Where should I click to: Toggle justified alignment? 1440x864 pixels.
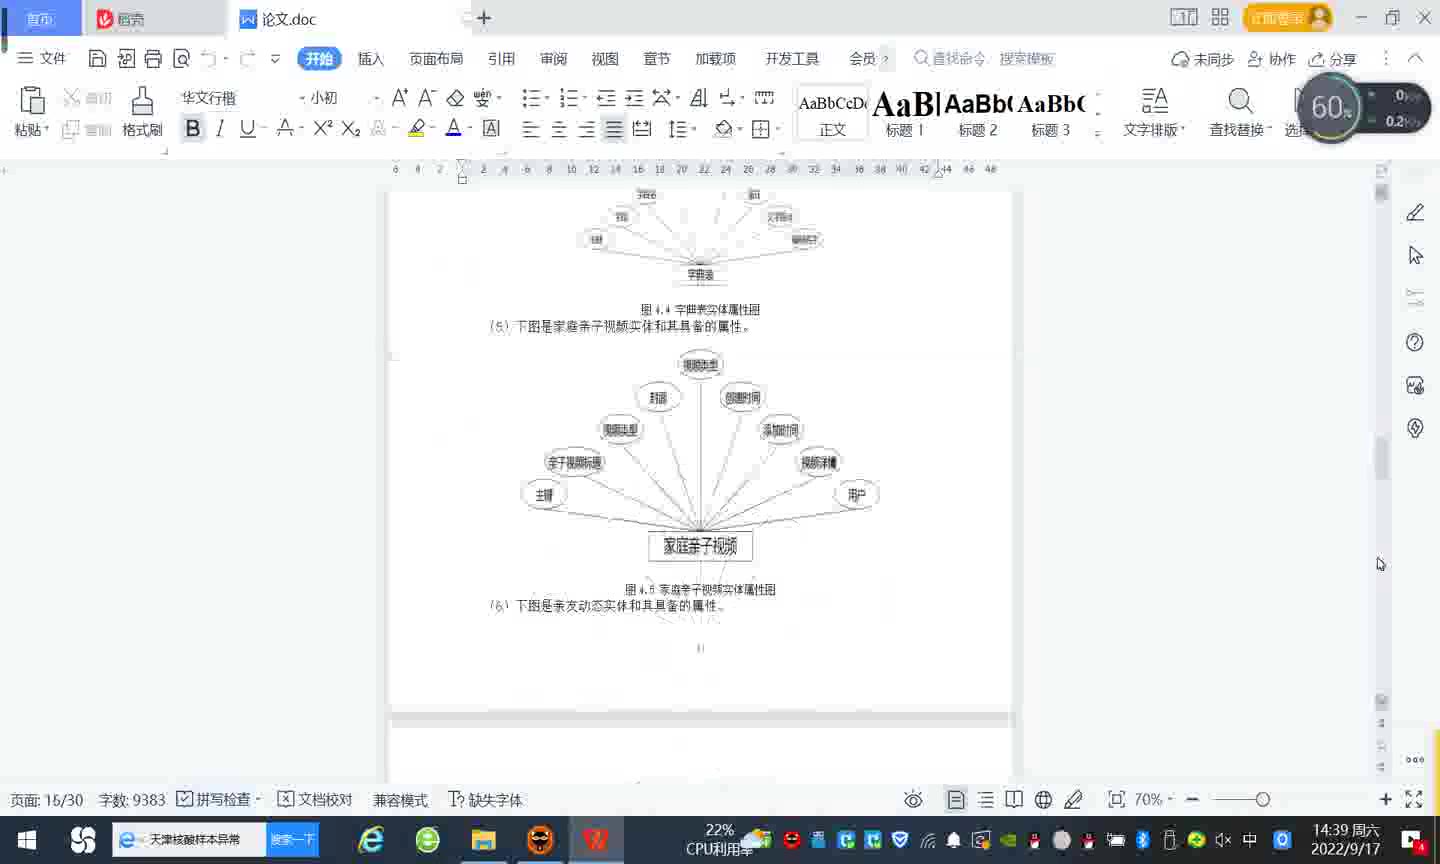[614, 129]
